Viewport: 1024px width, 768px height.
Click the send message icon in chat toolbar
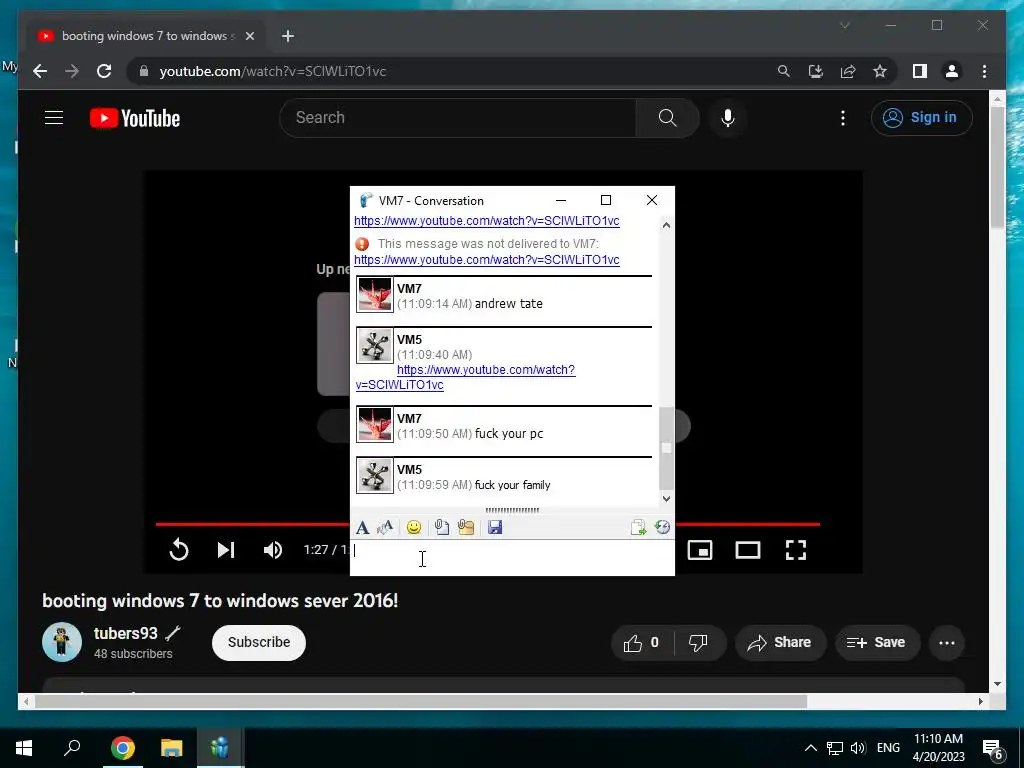tap(638, 528)
